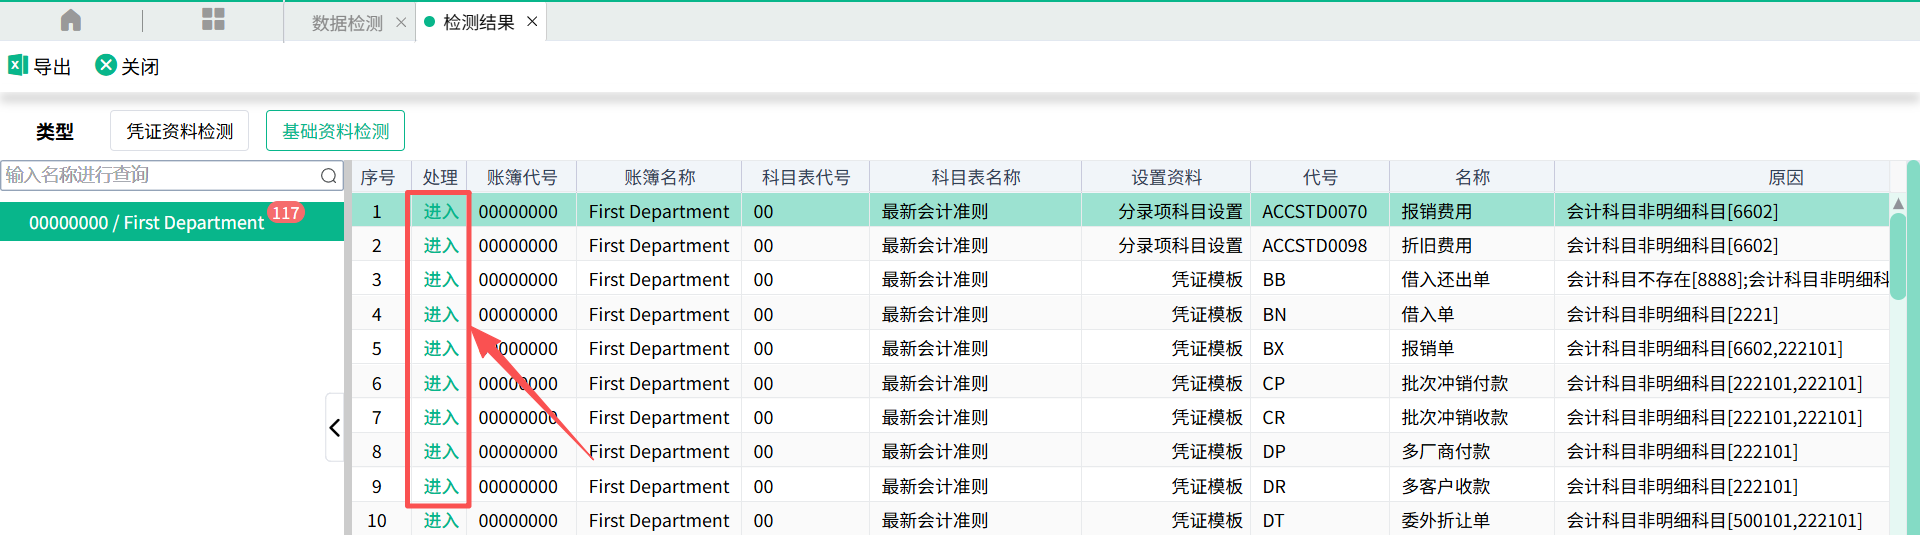Screen dimensions: 1920x535
Task: Open the grid apps menu icon
Action: point(213,20)
